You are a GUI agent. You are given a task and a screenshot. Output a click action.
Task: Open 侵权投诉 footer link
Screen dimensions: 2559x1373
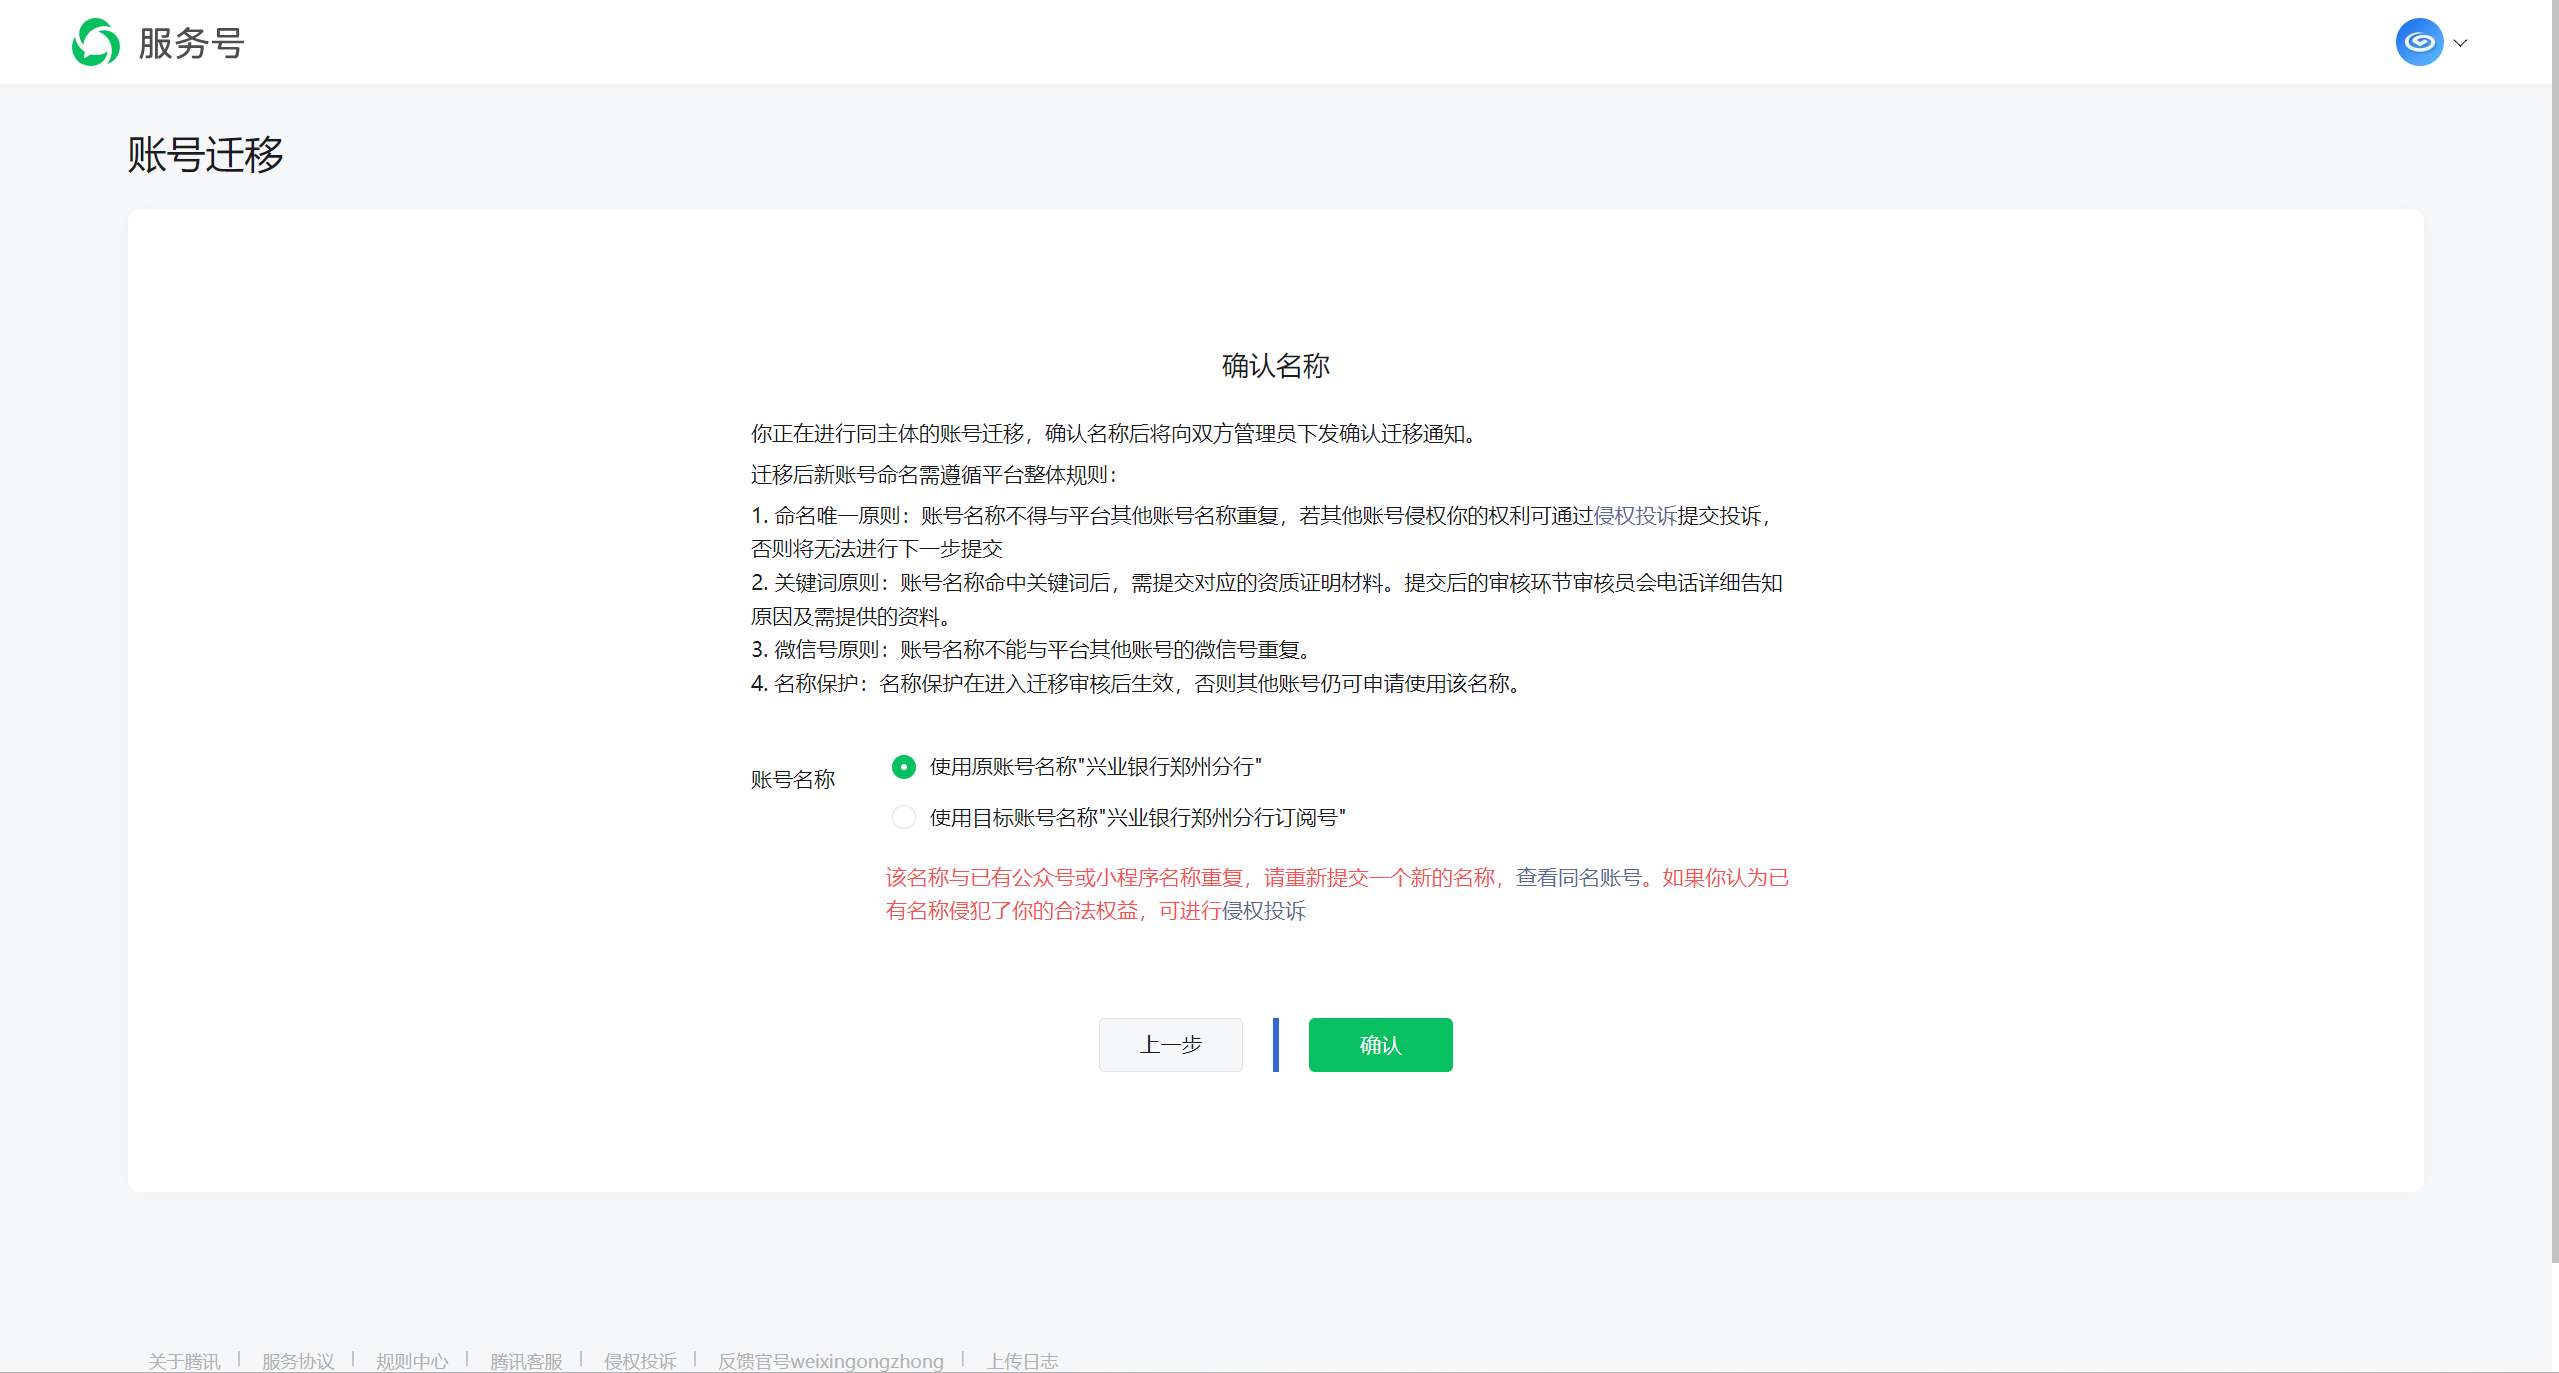640,1361
